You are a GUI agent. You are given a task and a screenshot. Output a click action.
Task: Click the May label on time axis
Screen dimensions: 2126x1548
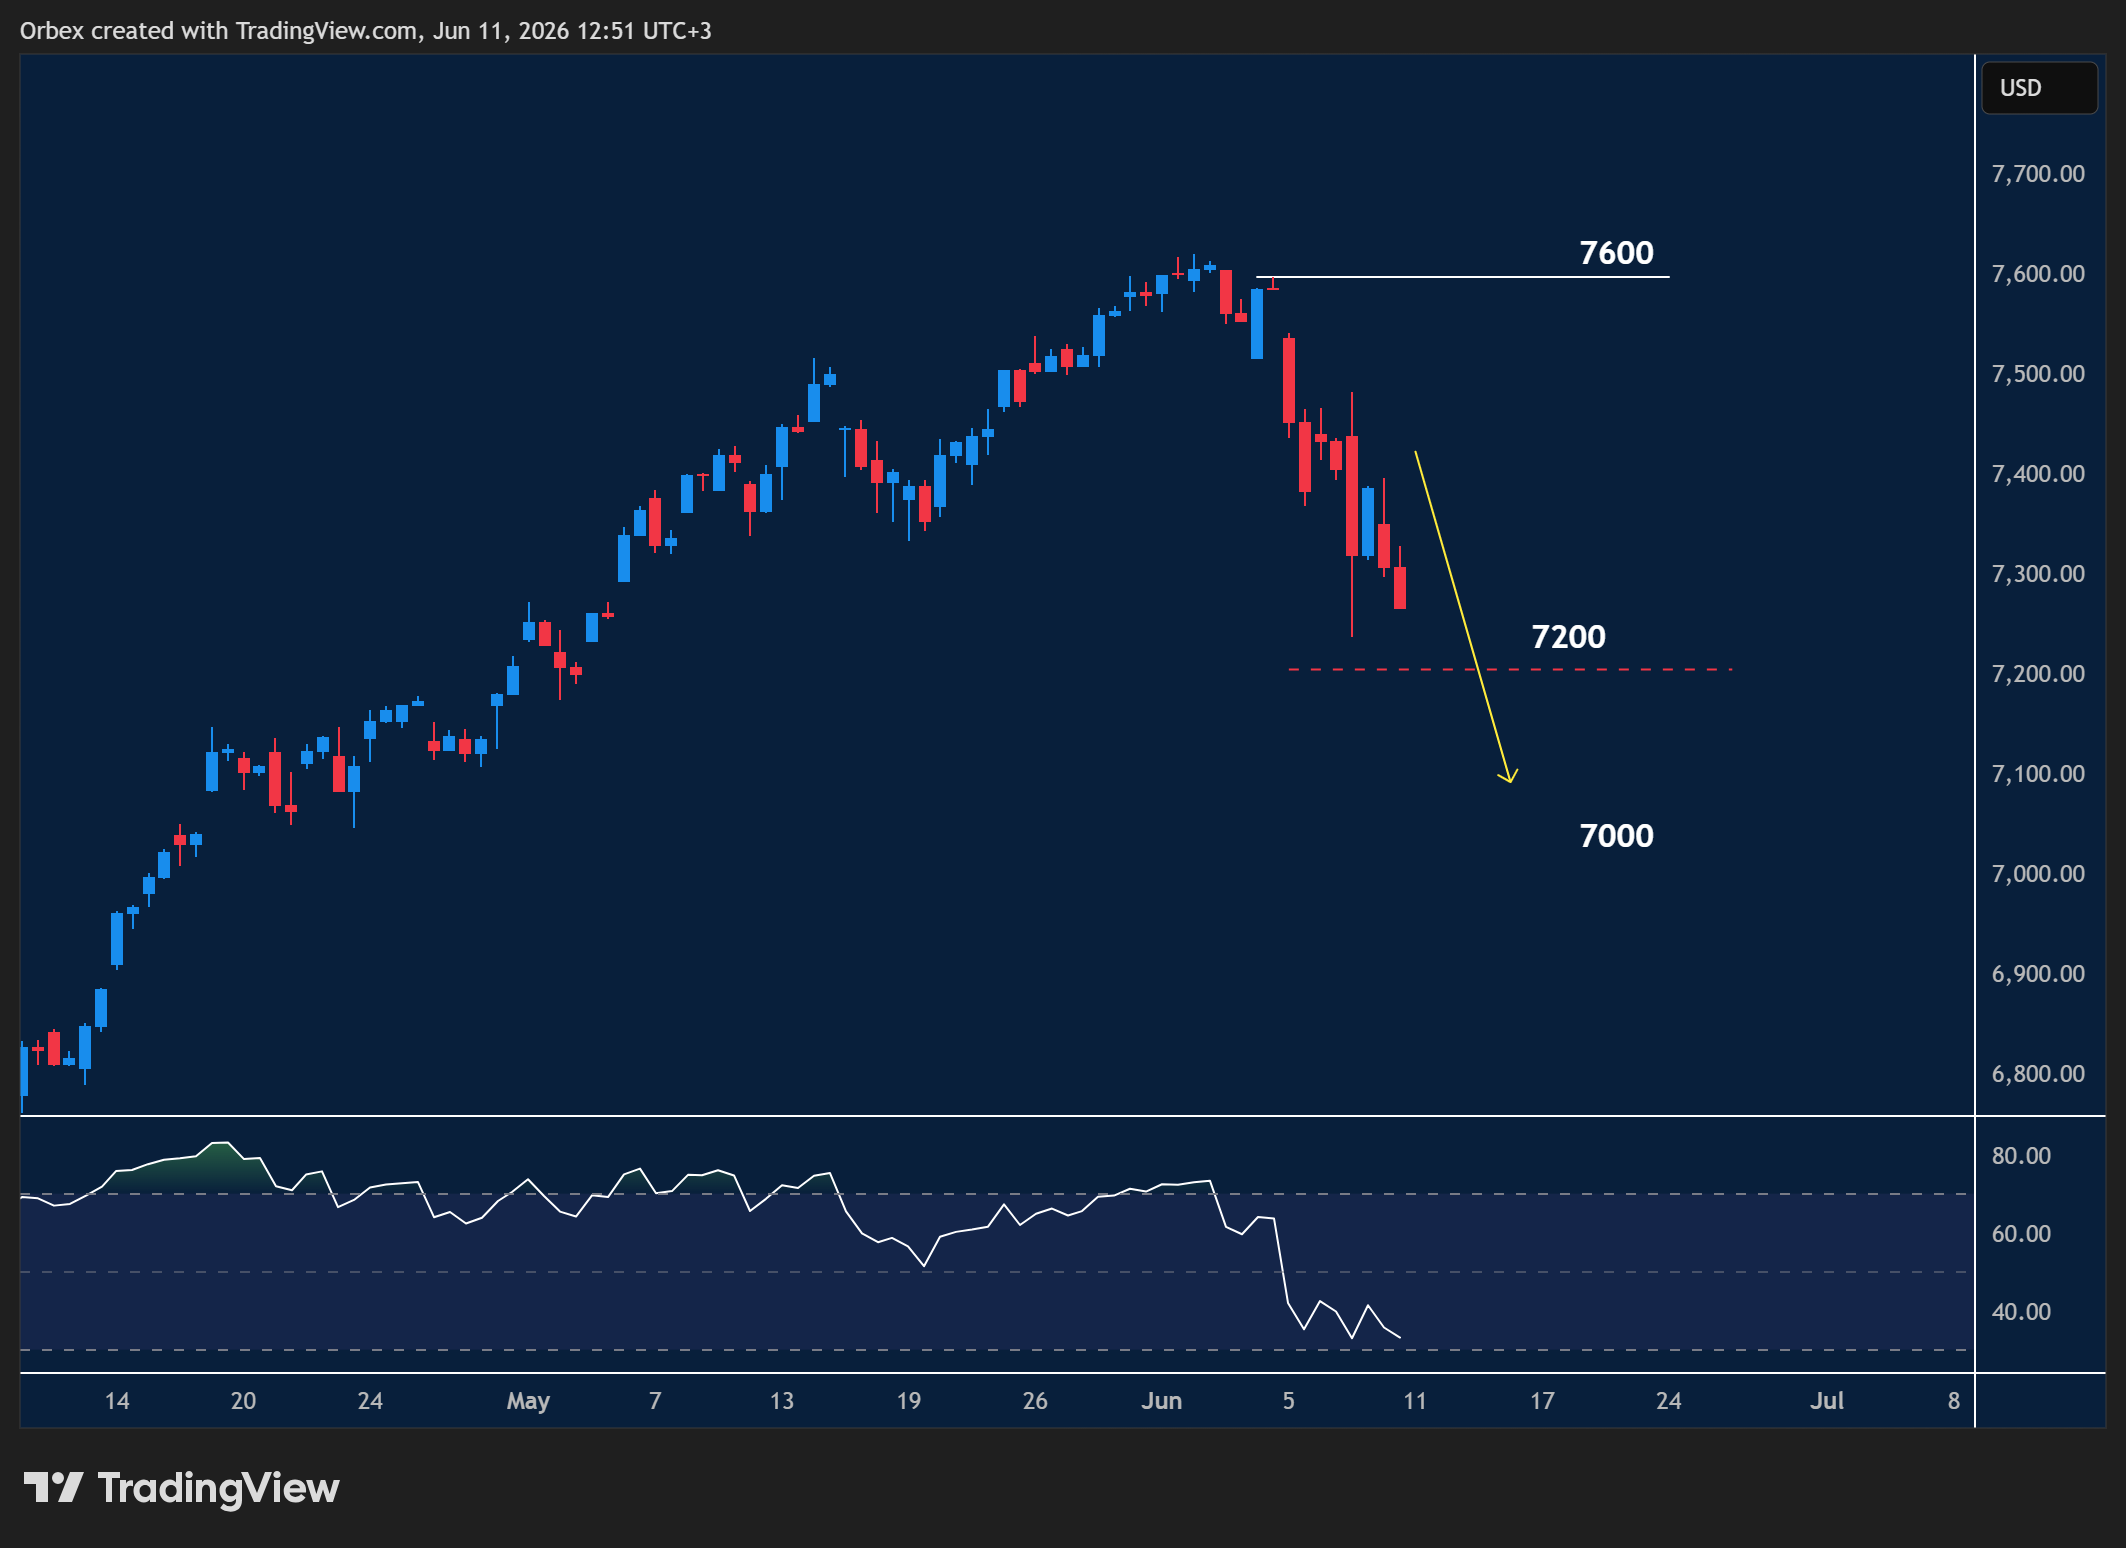point(528,1402)
